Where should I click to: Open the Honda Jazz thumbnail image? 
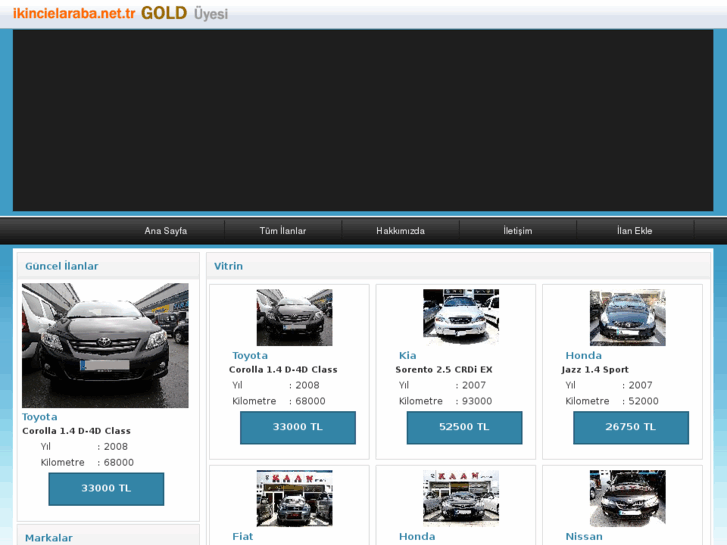coord(627,318)
